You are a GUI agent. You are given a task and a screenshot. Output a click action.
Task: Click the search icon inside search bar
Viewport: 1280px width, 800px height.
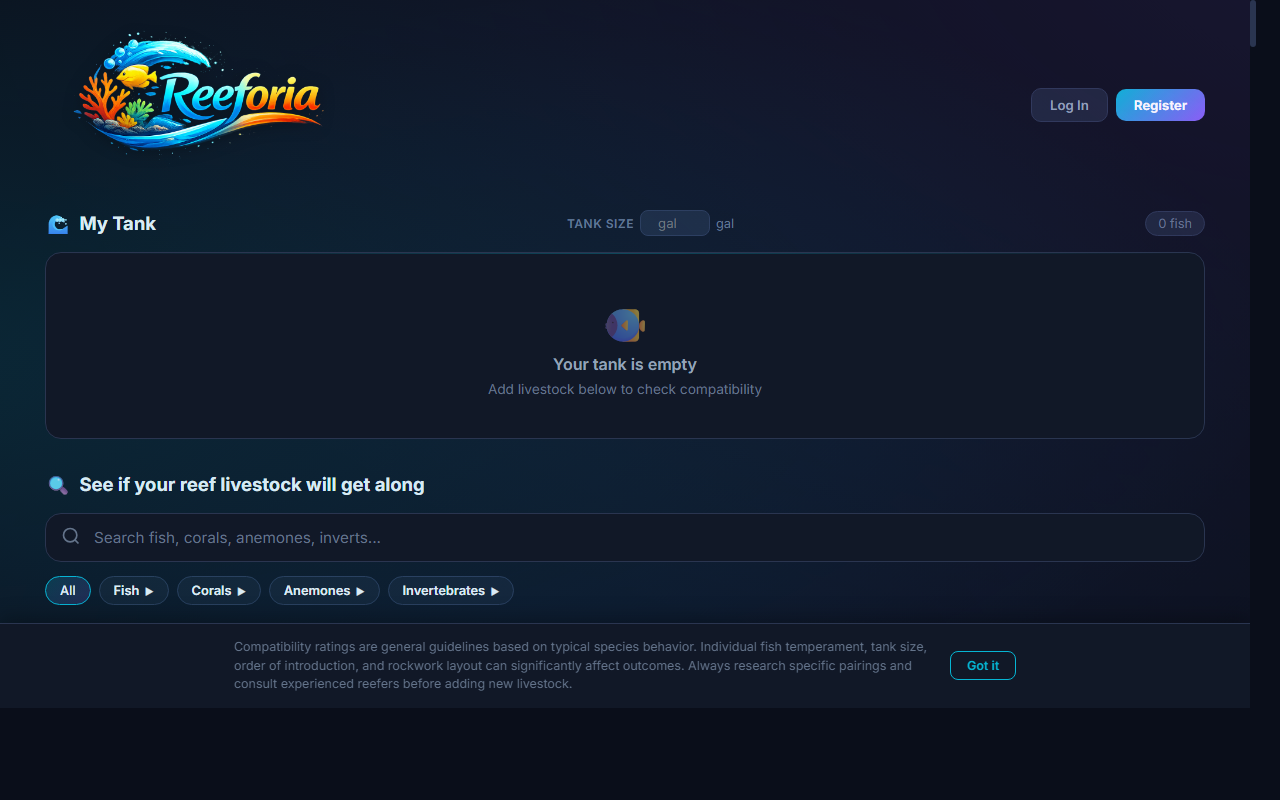click(71, 537)
